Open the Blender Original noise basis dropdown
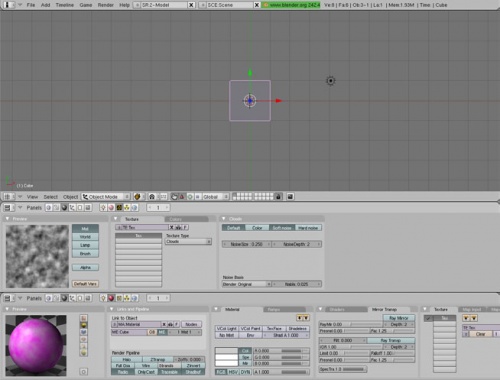This screenshot has height=380, width=500. point(246,284)
